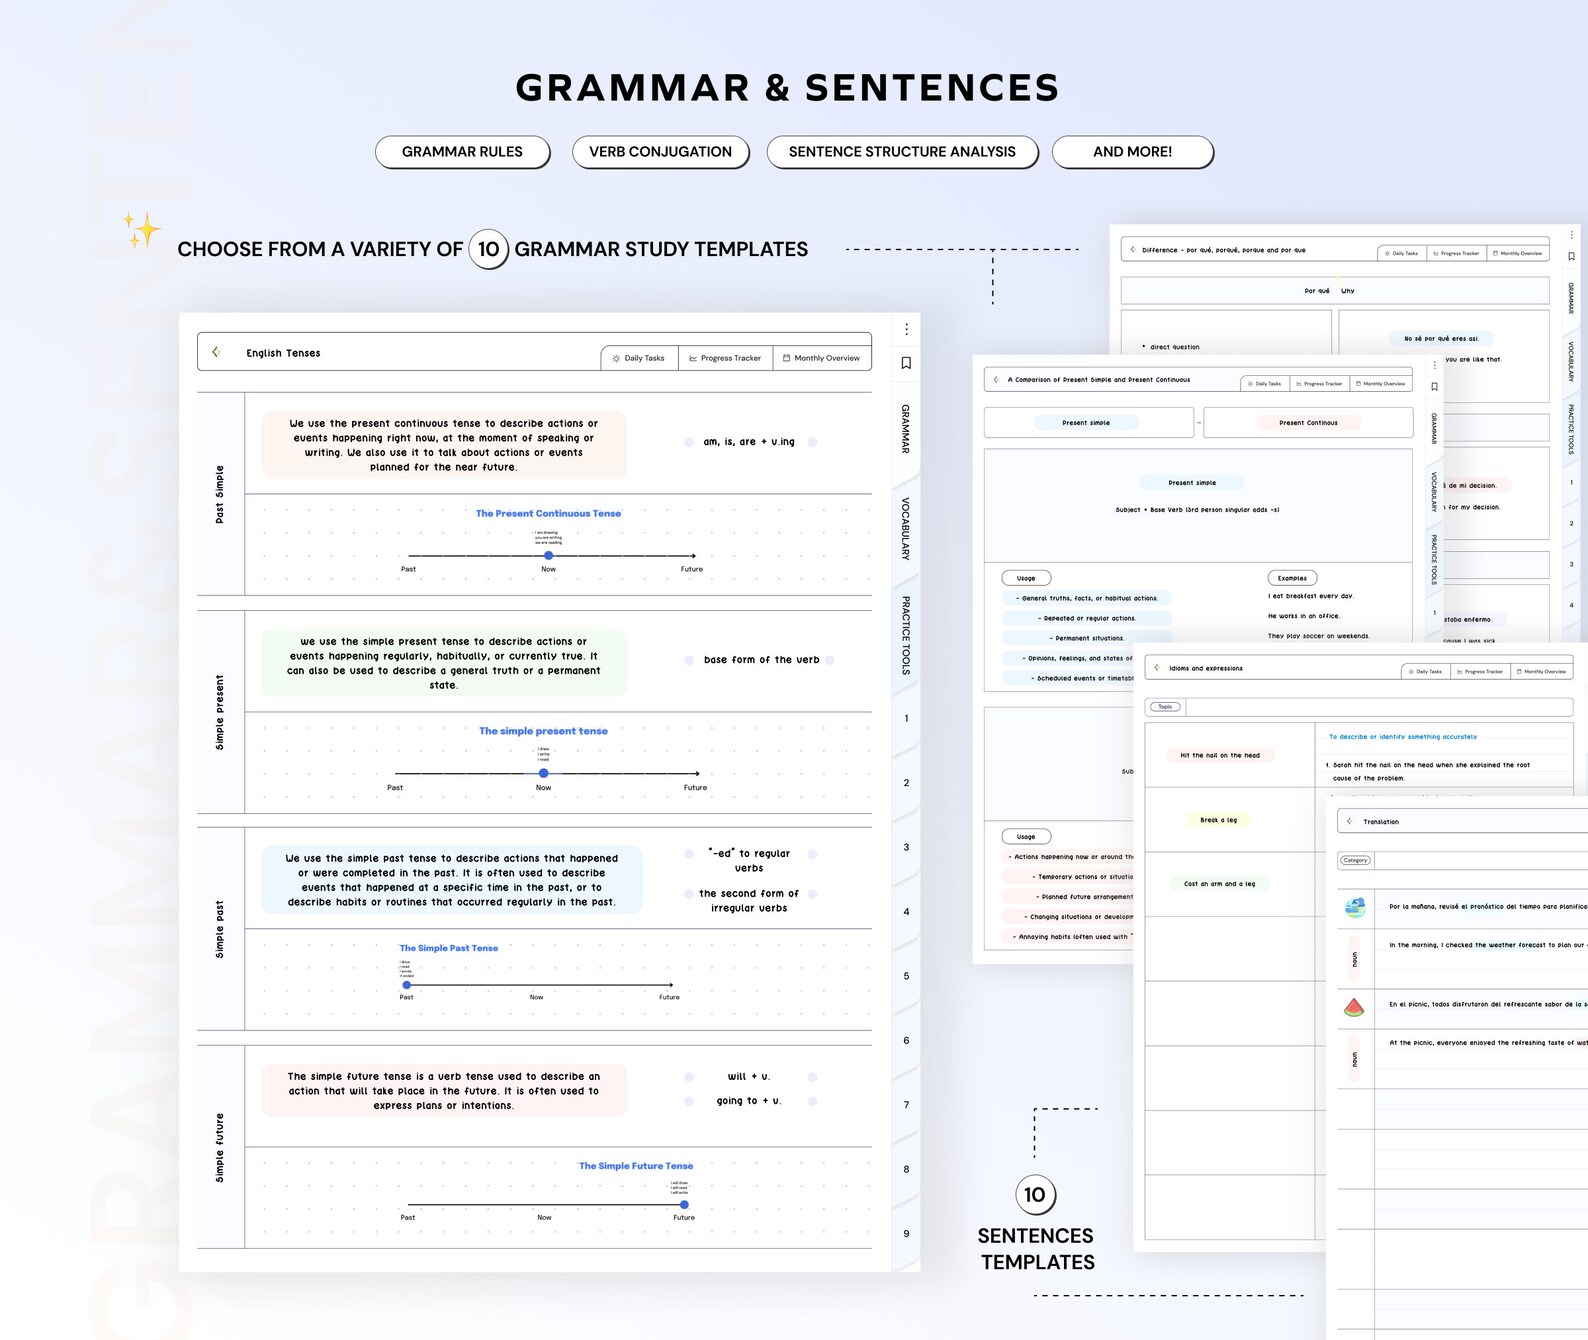Go to numbered side tab 3 on English Tenses page
1588x1340 pixels.
click(907, 847)
